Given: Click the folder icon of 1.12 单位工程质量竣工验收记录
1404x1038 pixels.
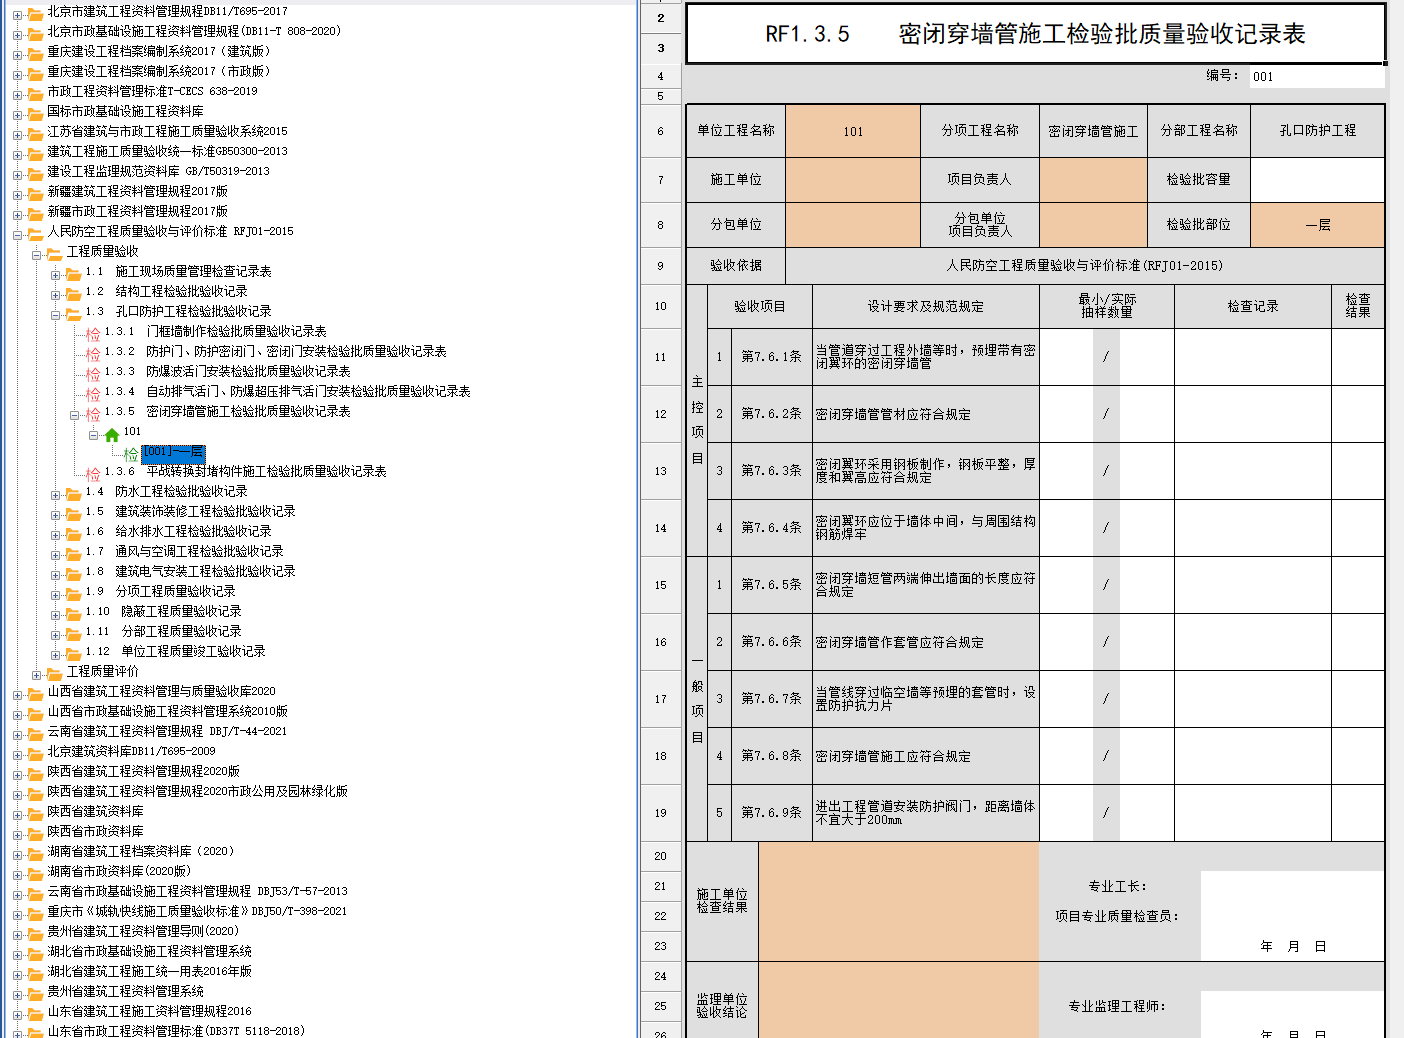Looking at the screenshot, I should 73,653.
